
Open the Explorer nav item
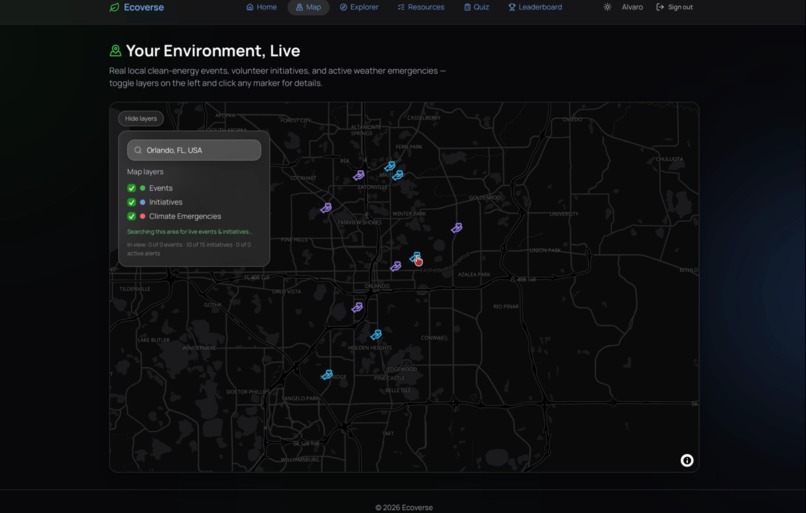pos(359,7)
